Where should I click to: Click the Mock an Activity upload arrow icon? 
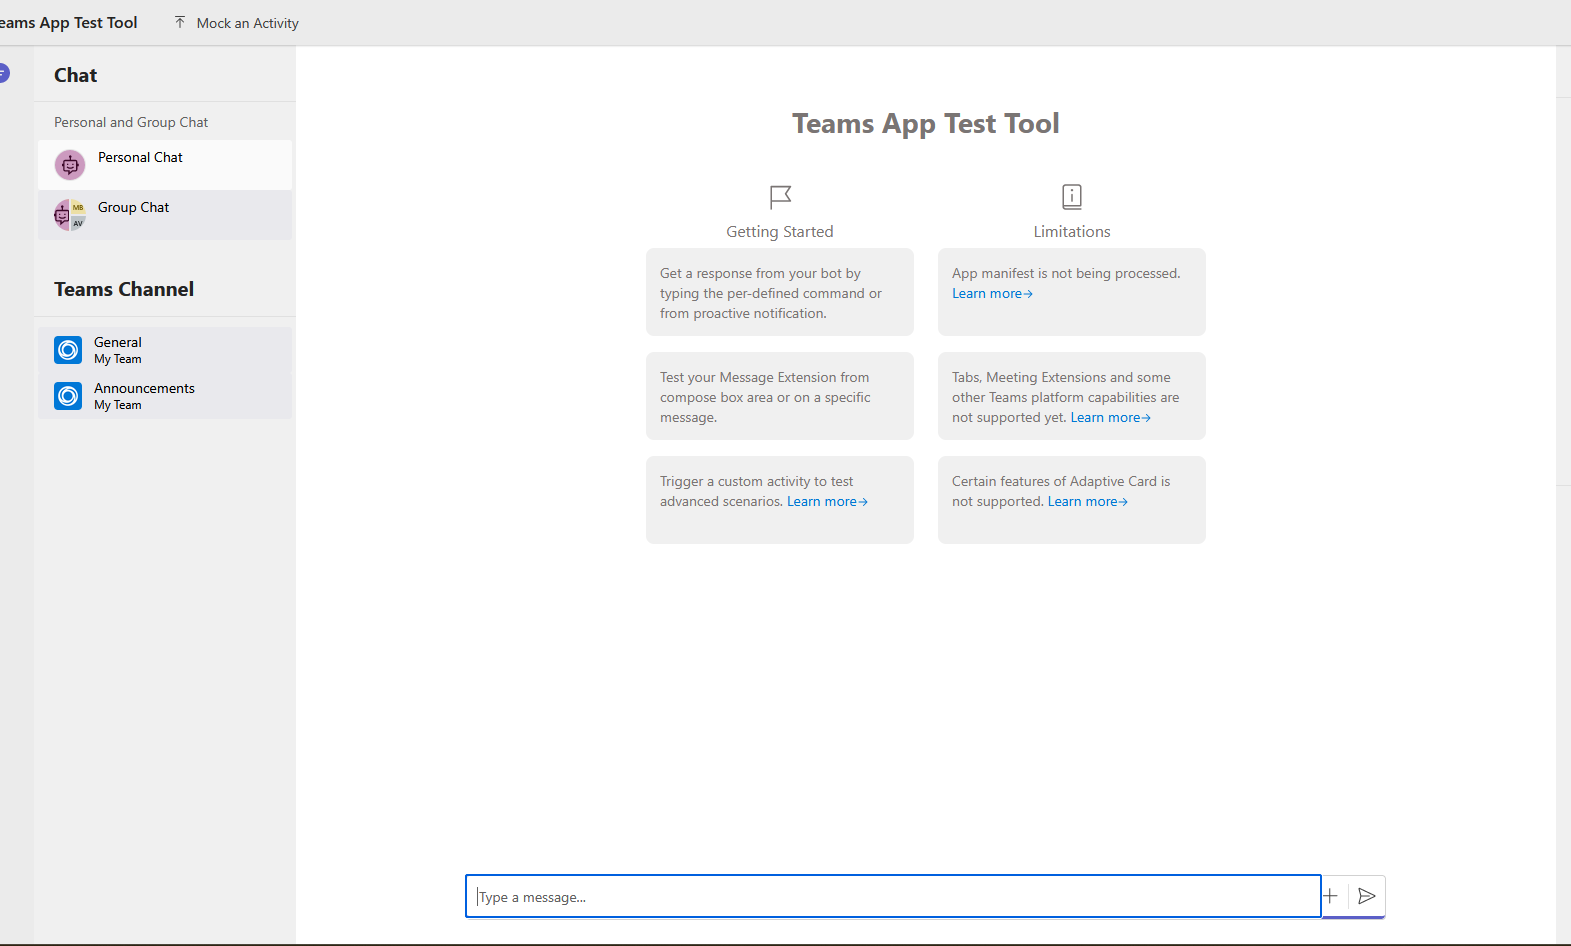180,22
